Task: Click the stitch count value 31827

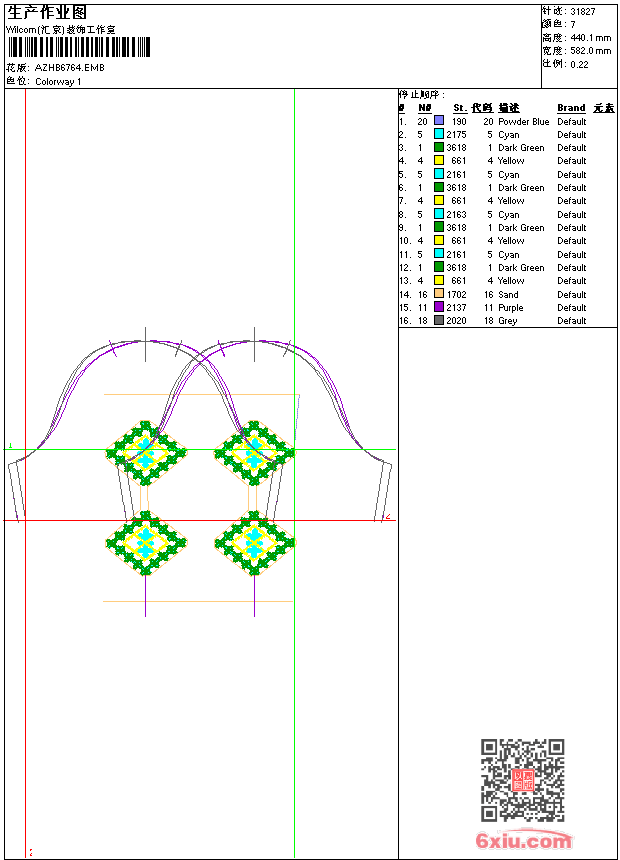Action: 583,12
